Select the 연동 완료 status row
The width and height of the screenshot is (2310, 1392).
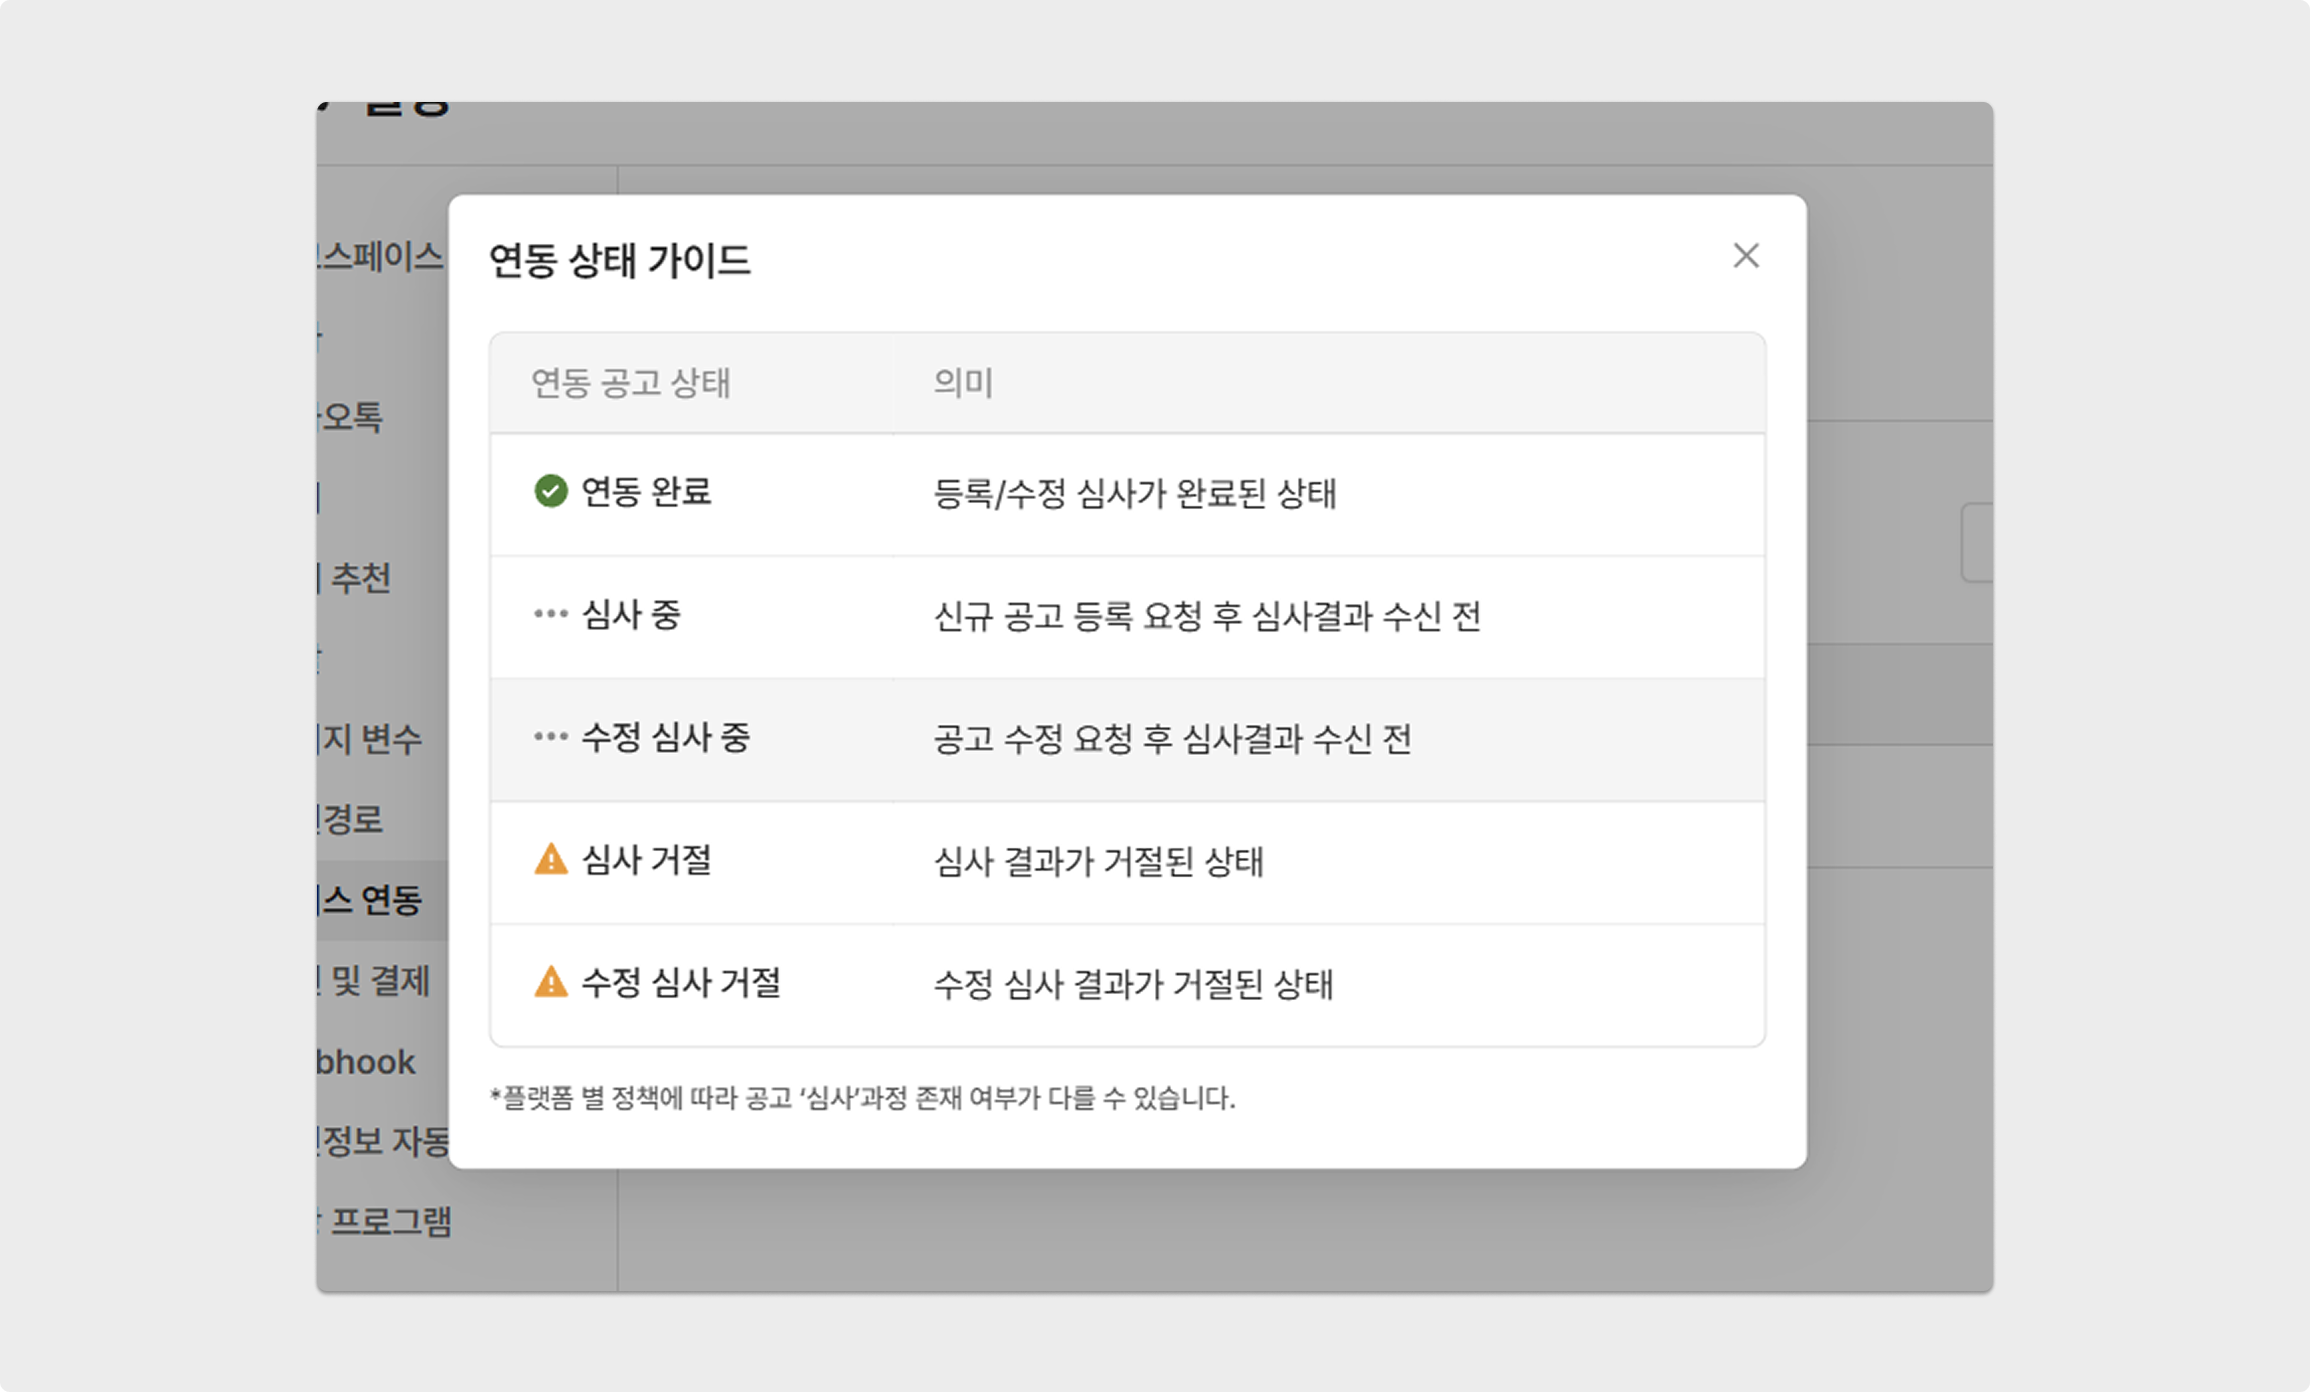[1126, 493]
